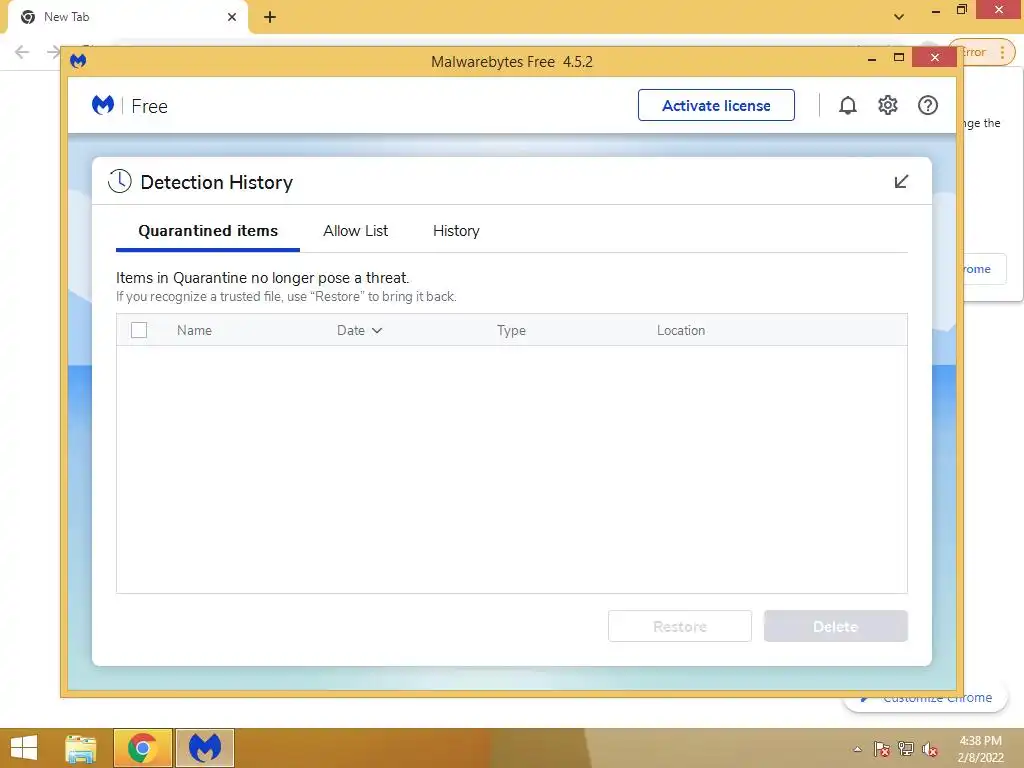Viewport: 1024px width, 768px height.
Task: Tick the select-all quarantine checkbox
Action: point(139,330)
